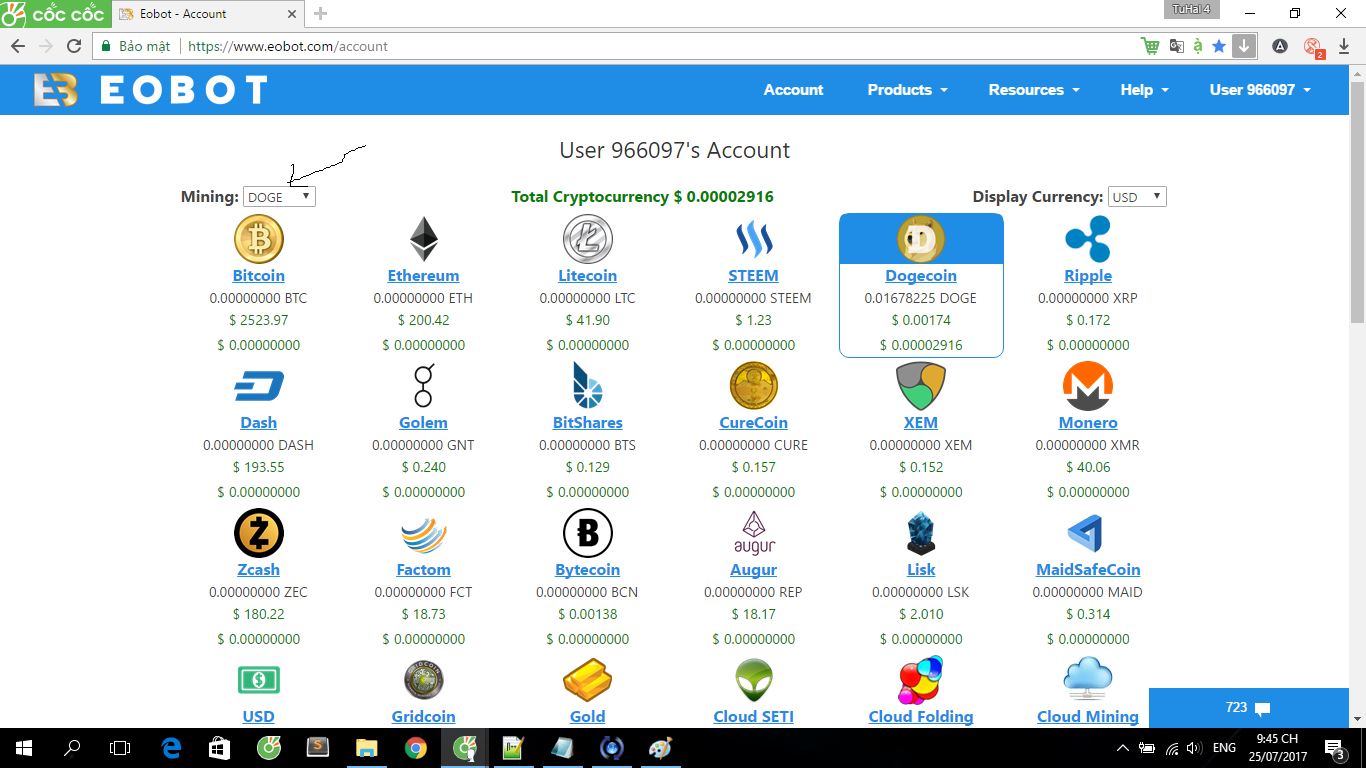Select the Cloud SETI alien icon
The width and height of the screenshot is (1366, 768).
[753, 679]
